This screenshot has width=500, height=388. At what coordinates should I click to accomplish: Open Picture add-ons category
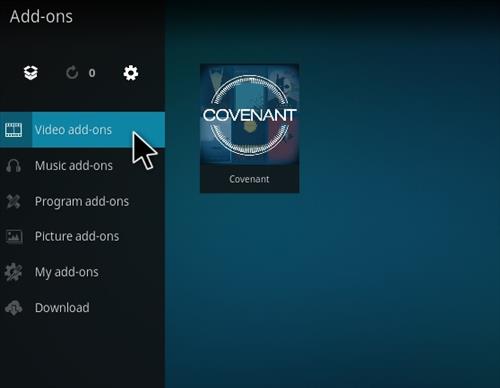point(82,237)
